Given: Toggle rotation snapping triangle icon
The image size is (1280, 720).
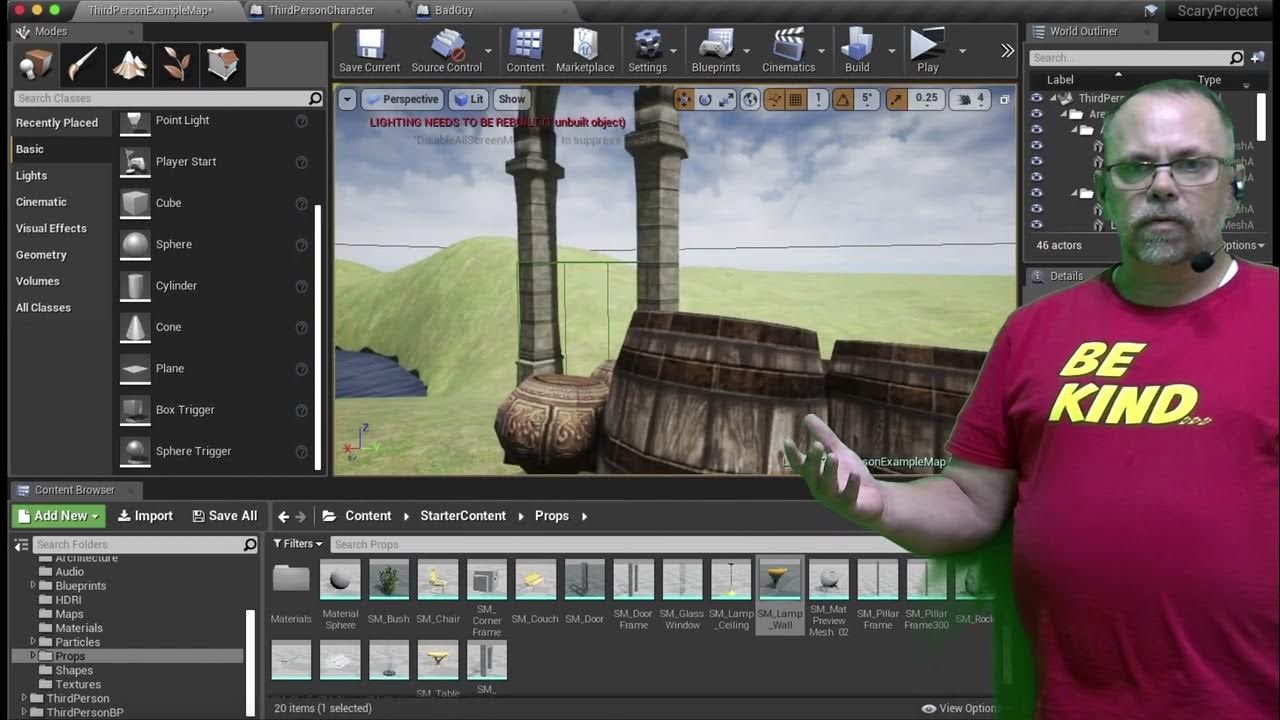Looking at the screenshot, I should tap(843, 99).
